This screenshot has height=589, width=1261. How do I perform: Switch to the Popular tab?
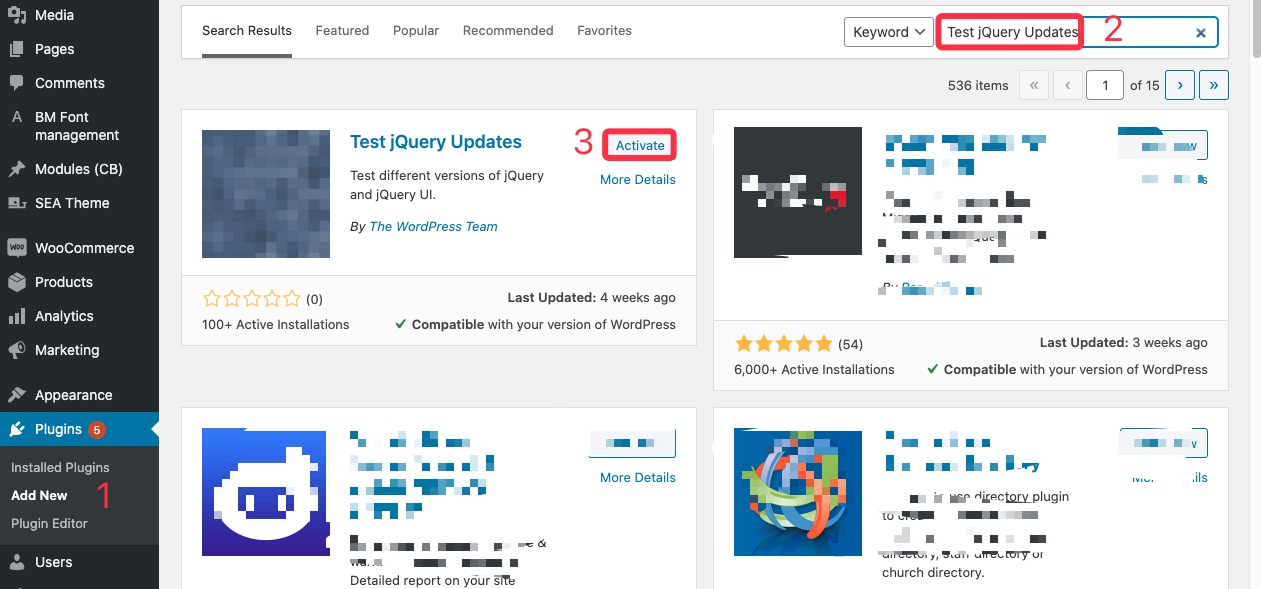[416, 31]
